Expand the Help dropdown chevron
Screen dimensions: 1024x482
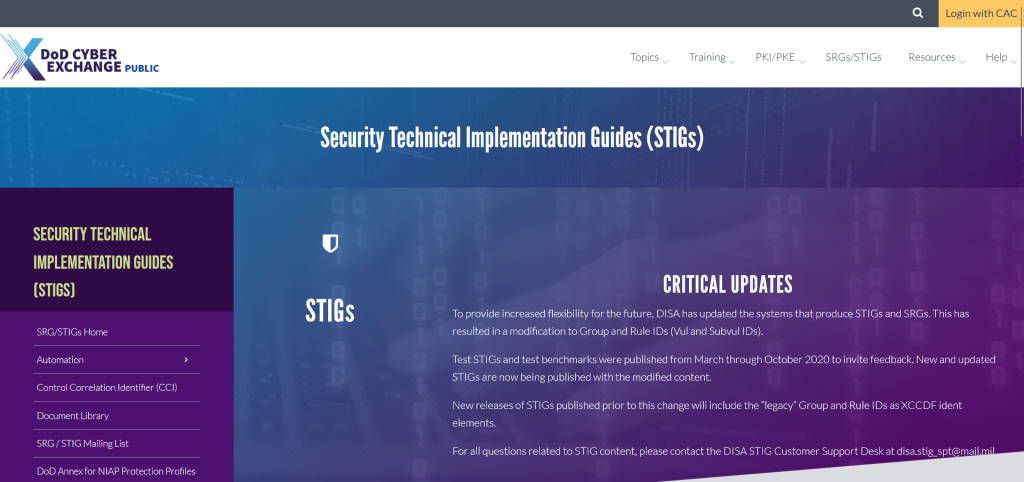[1014, 61]
